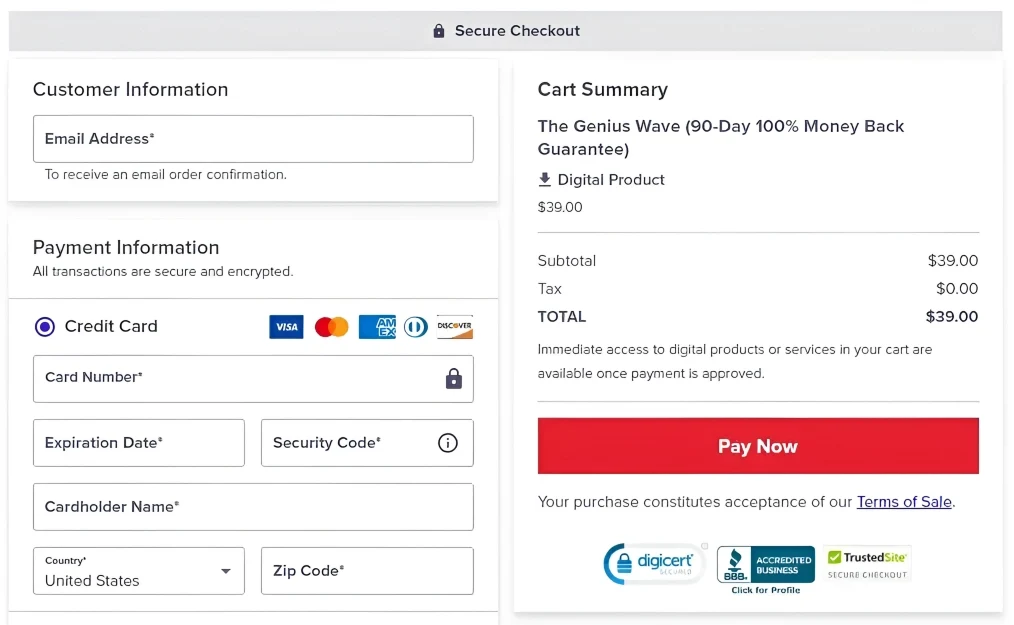Click the TrustedSite Secure Checkout badge
This screenshot has width=1014, height=625.
click(x=867, y=564)
